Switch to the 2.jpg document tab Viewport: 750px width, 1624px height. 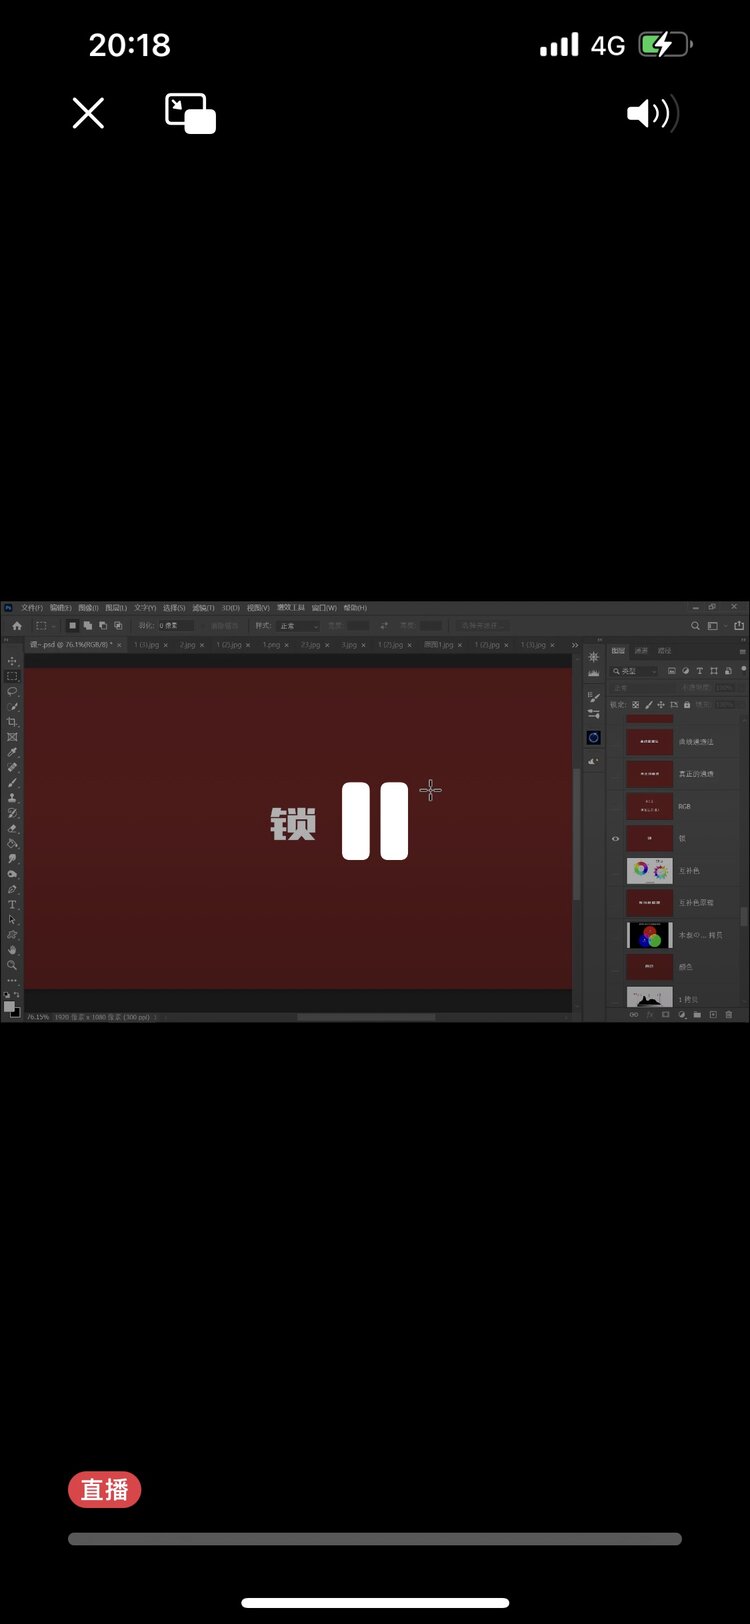coord(188,645)
